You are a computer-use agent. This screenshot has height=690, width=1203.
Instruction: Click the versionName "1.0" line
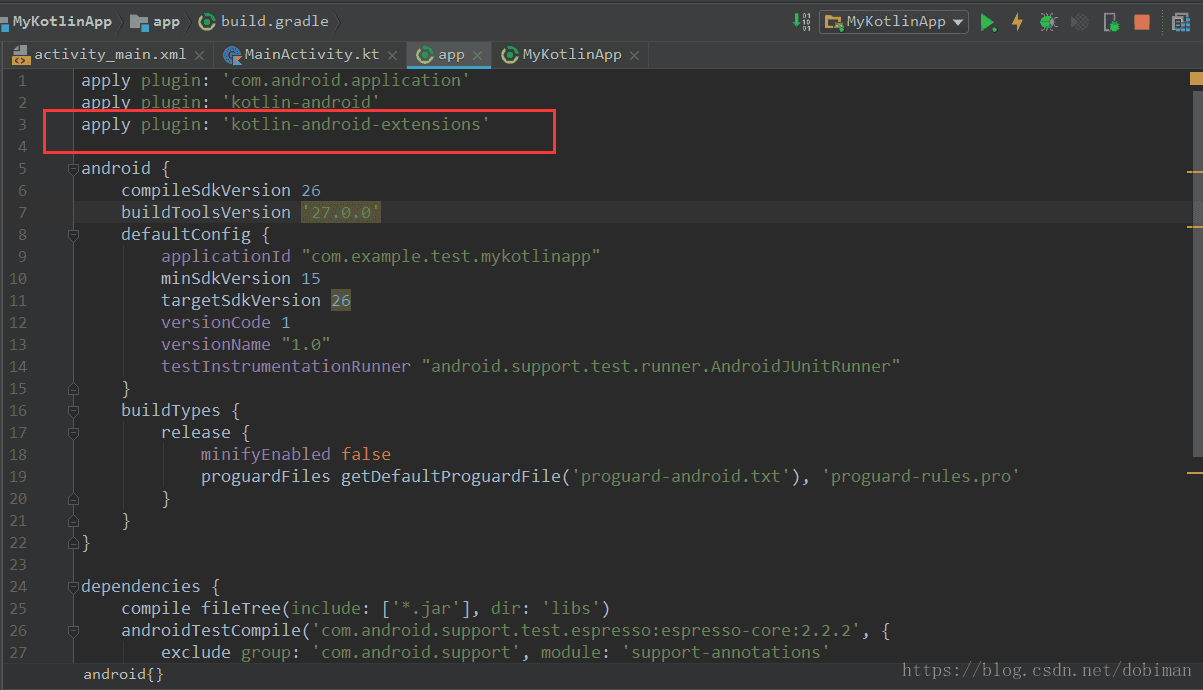click(246, 345)
